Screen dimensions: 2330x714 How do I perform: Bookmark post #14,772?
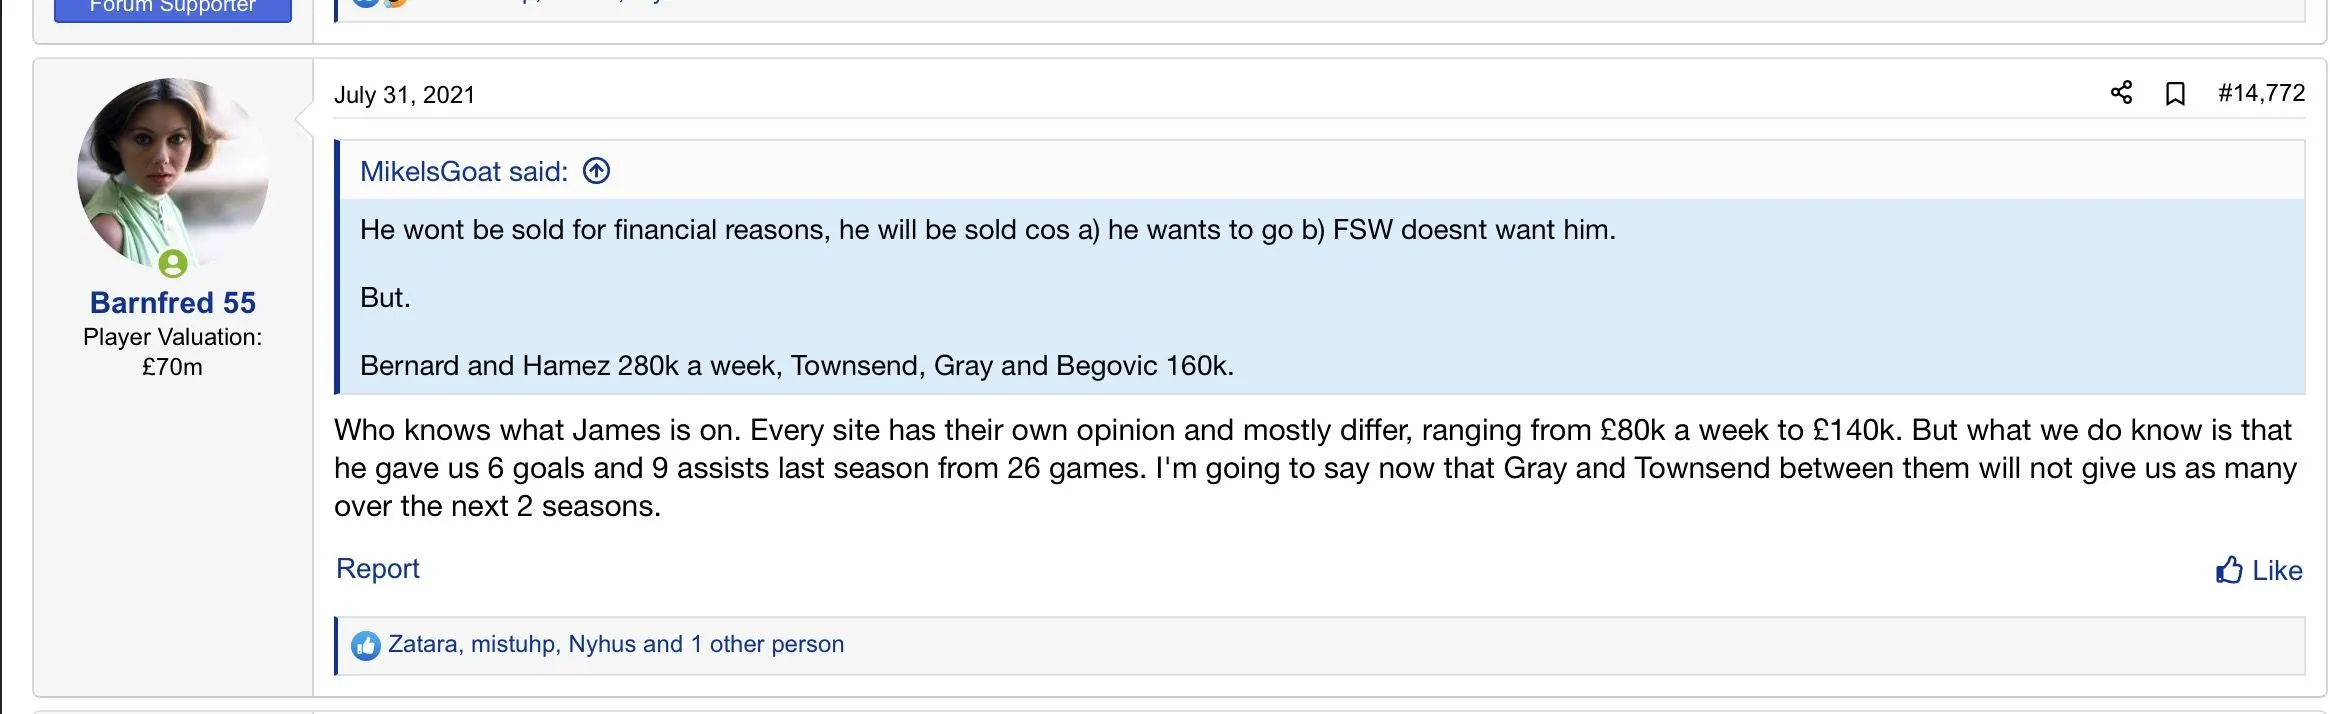coord(2175,94)
